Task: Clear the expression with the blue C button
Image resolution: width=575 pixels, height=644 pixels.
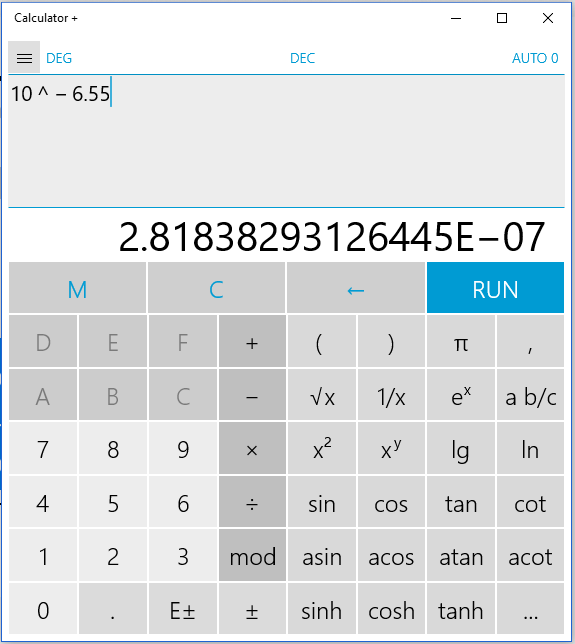Action: point(216,288)
